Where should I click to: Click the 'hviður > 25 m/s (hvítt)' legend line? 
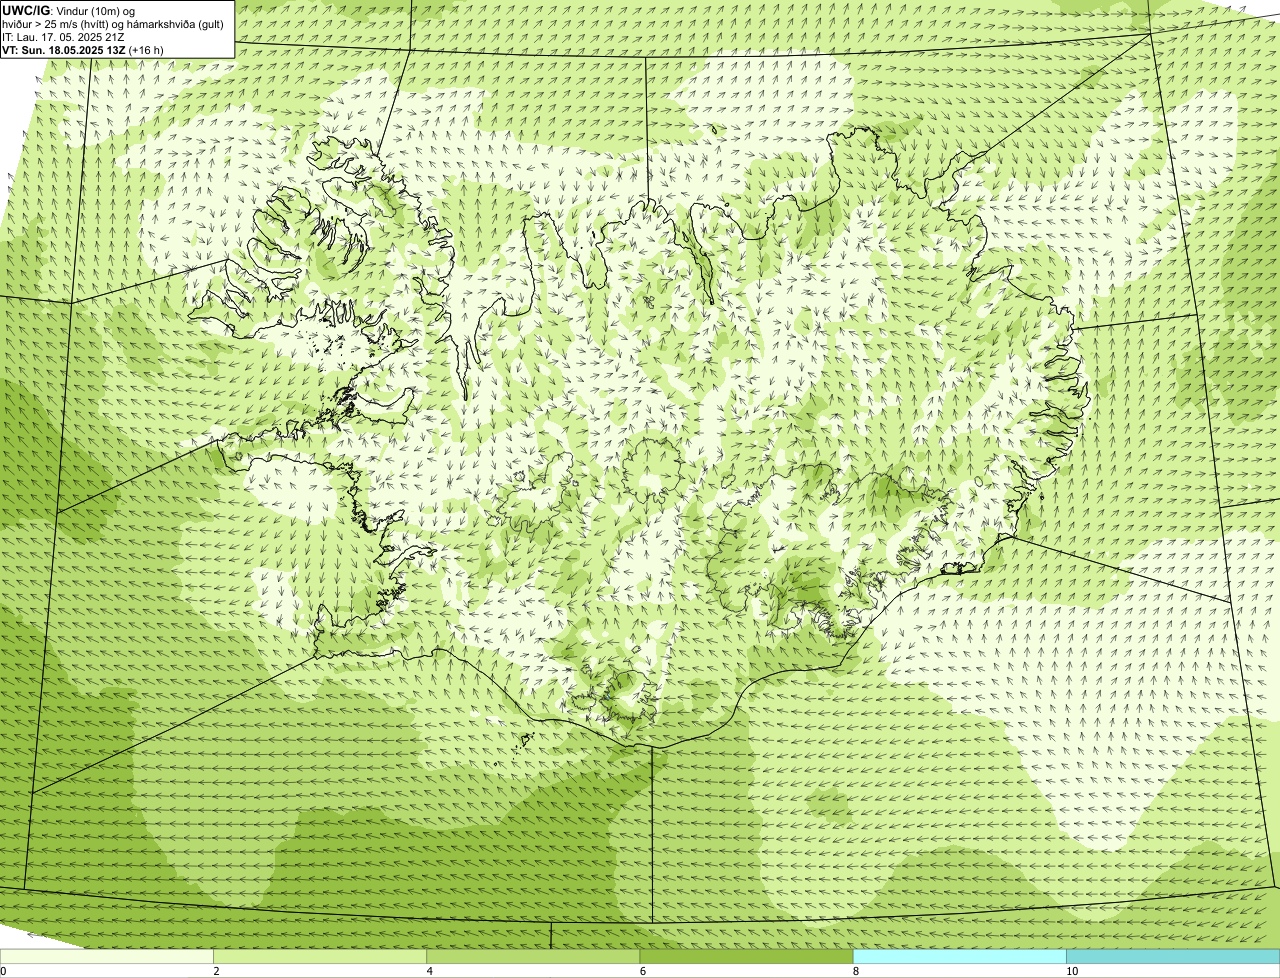113,24
